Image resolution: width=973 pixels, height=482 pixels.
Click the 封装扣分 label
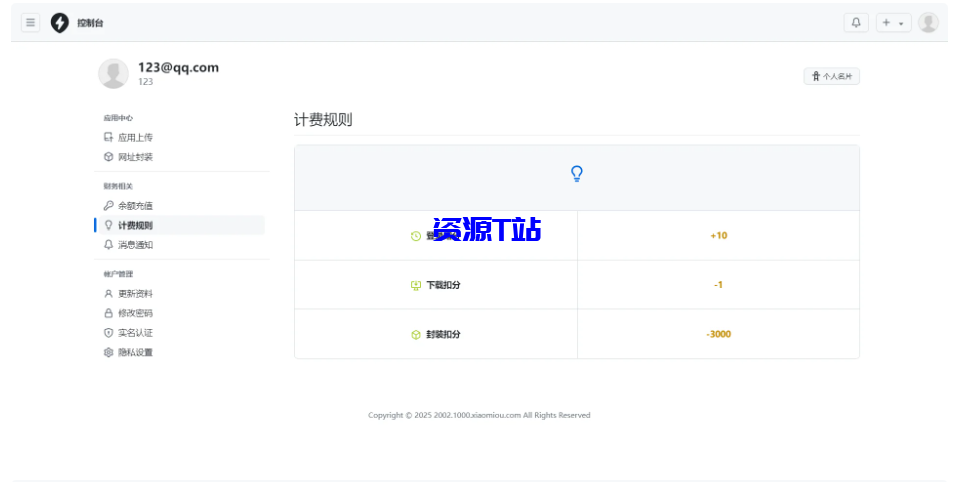(443, 334)
